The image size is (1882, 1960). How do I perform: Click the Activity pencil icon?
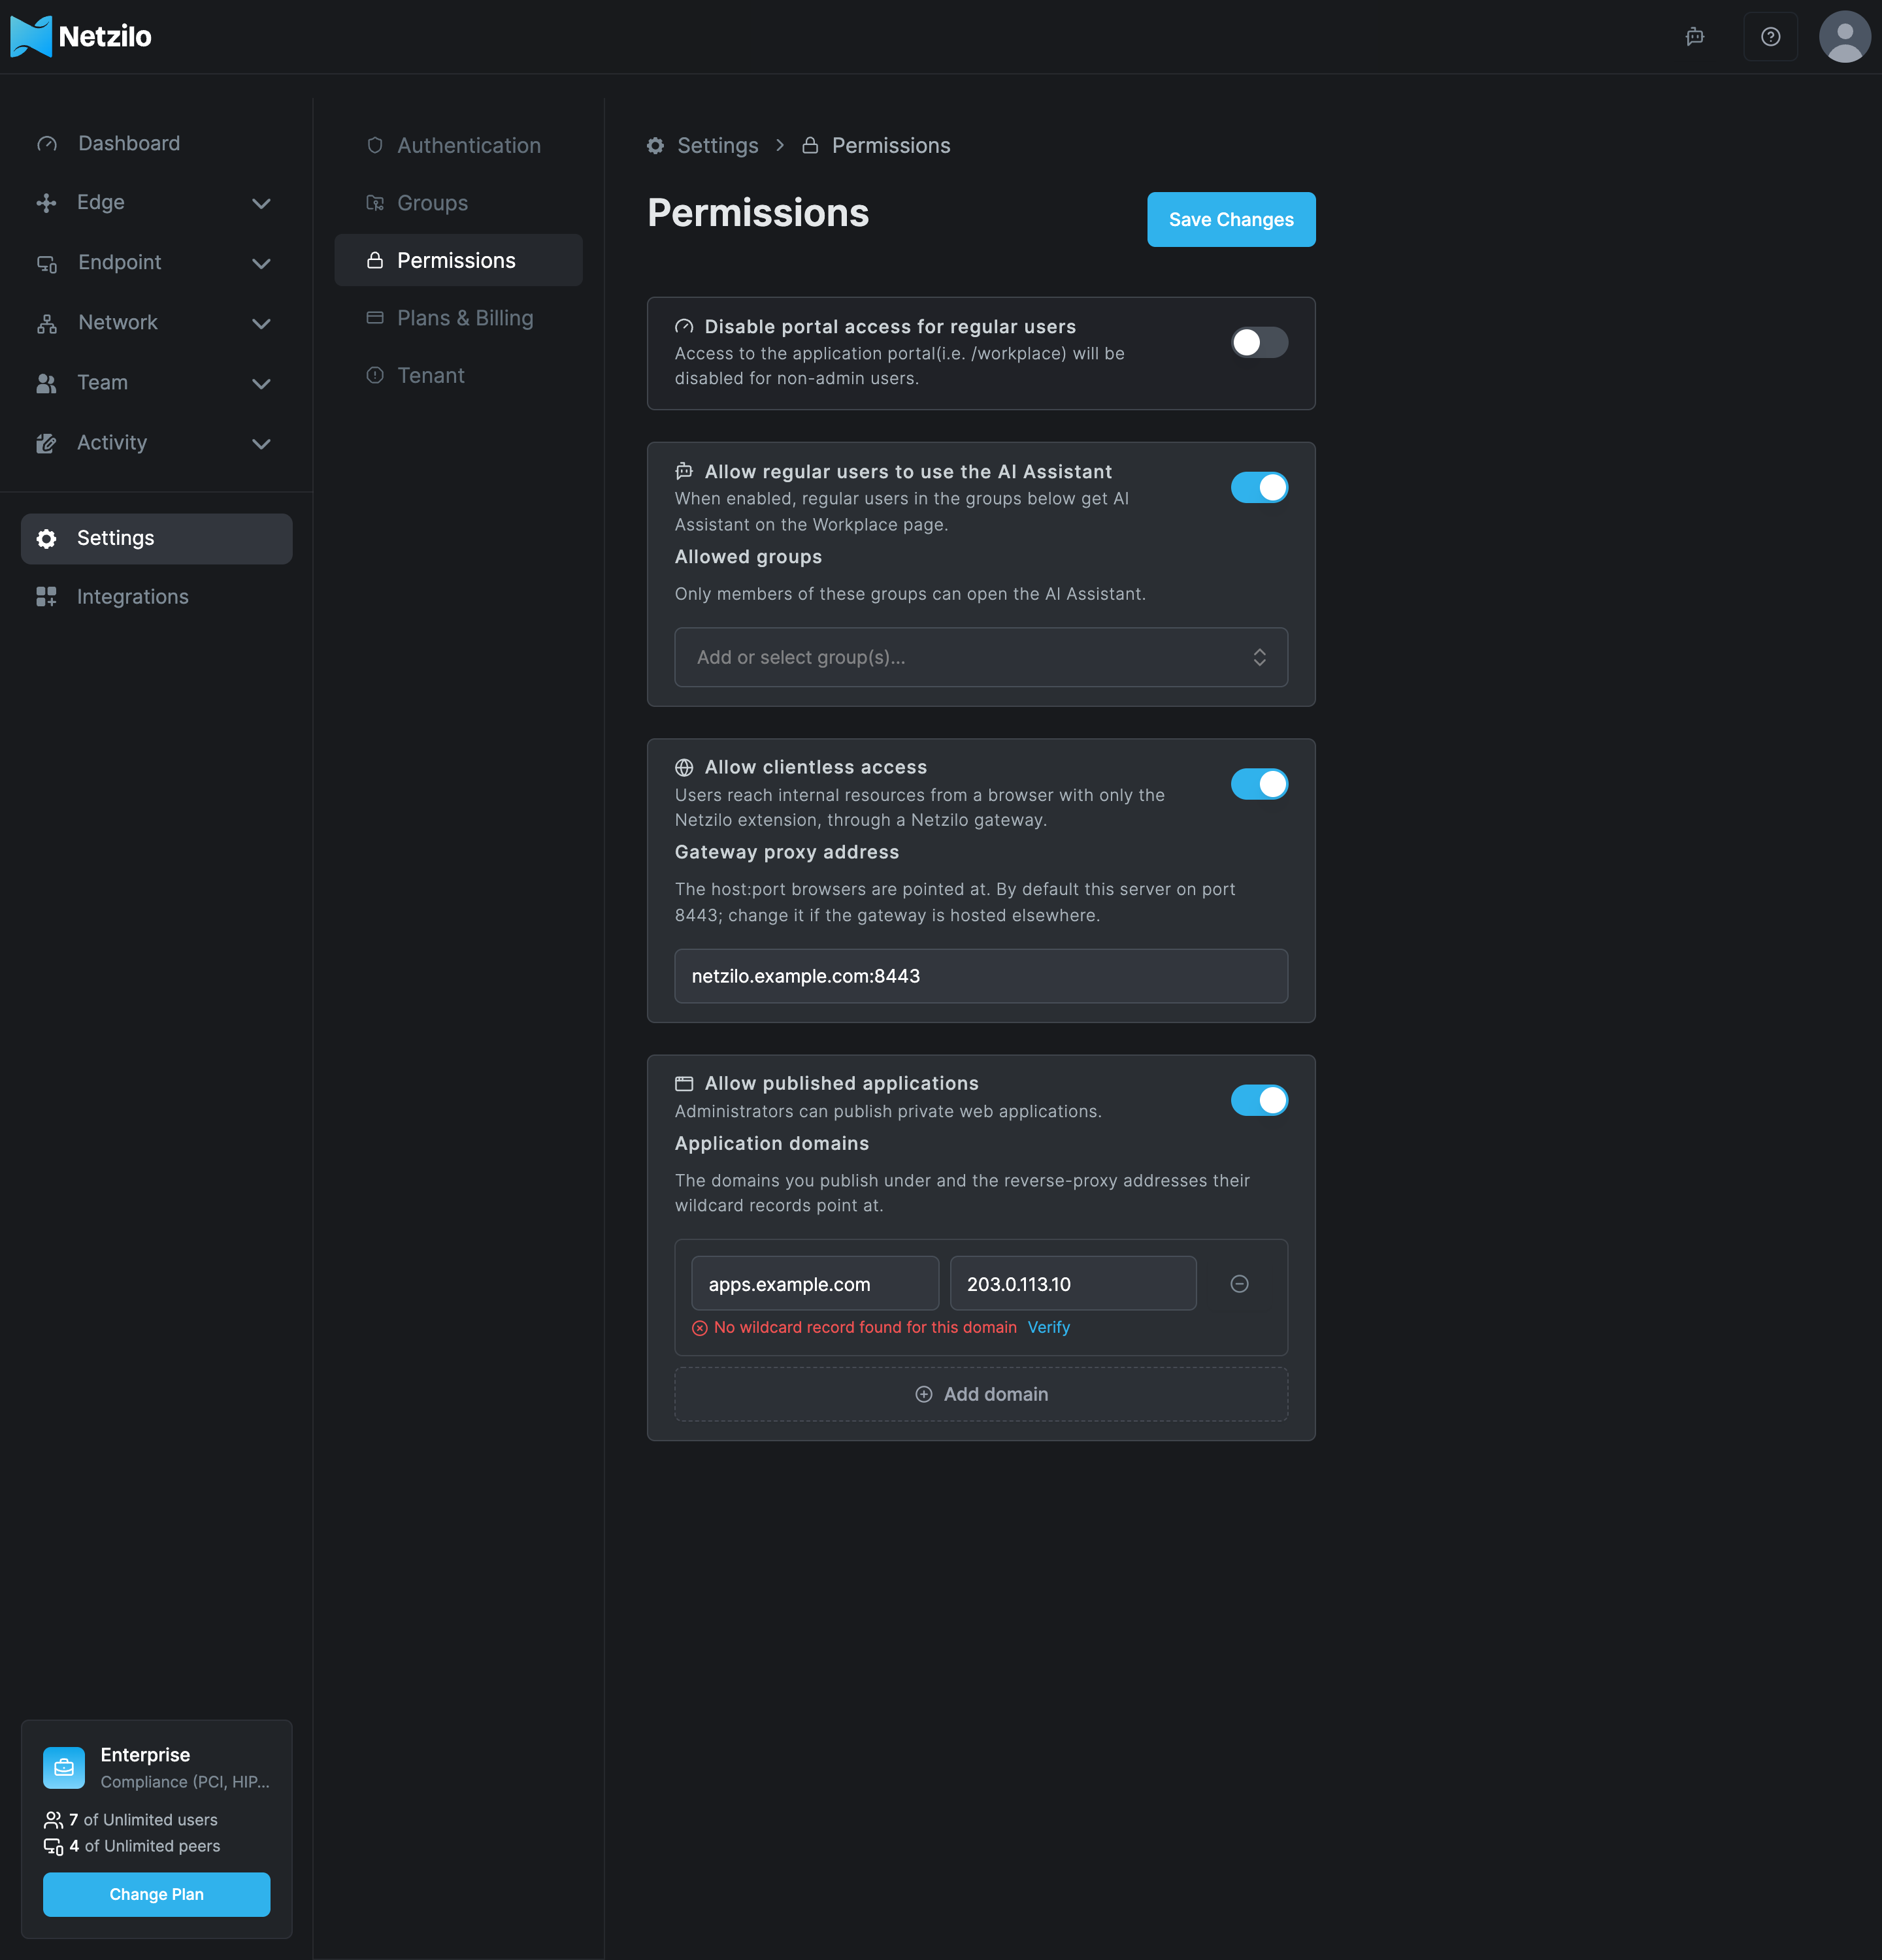point(46,443)
